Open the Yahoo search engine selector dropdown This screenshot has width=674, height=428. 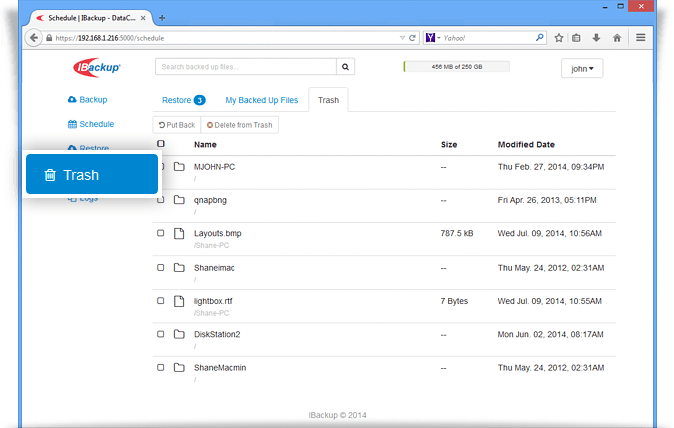433,38
